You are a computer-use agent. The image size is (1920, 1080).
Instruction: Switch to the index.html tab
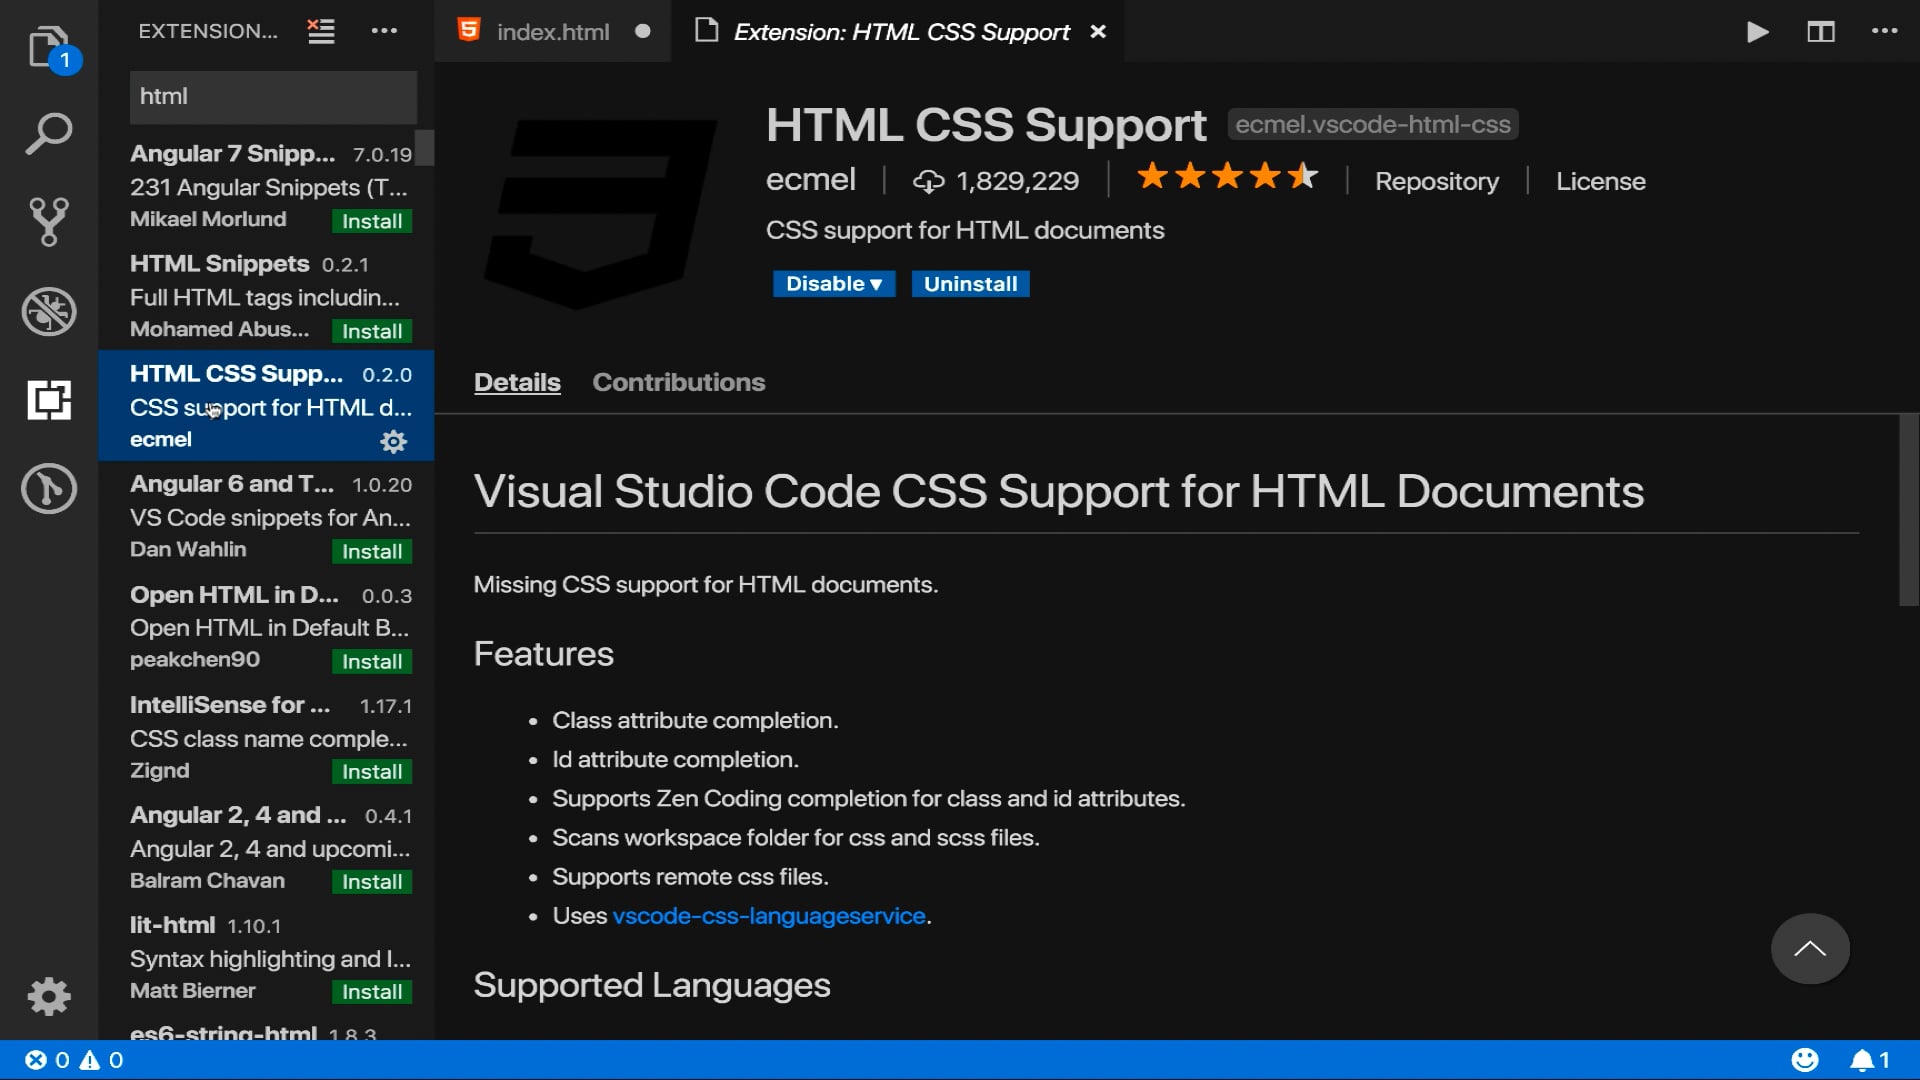pyautogui.click(x=552, y=32)
